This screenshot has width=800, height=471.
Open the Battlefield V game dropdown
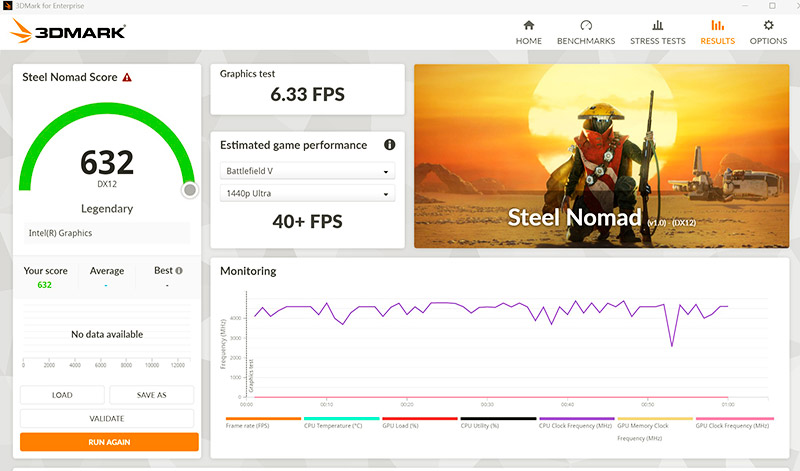[307, 171]
